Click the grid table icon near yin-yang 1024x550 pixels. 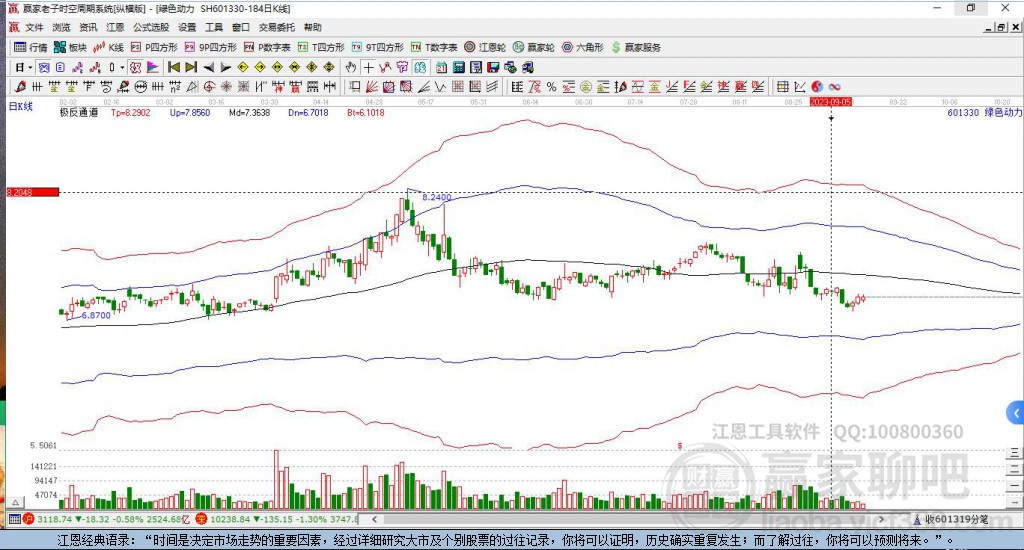pyautogui.click(x=782, y=86)
